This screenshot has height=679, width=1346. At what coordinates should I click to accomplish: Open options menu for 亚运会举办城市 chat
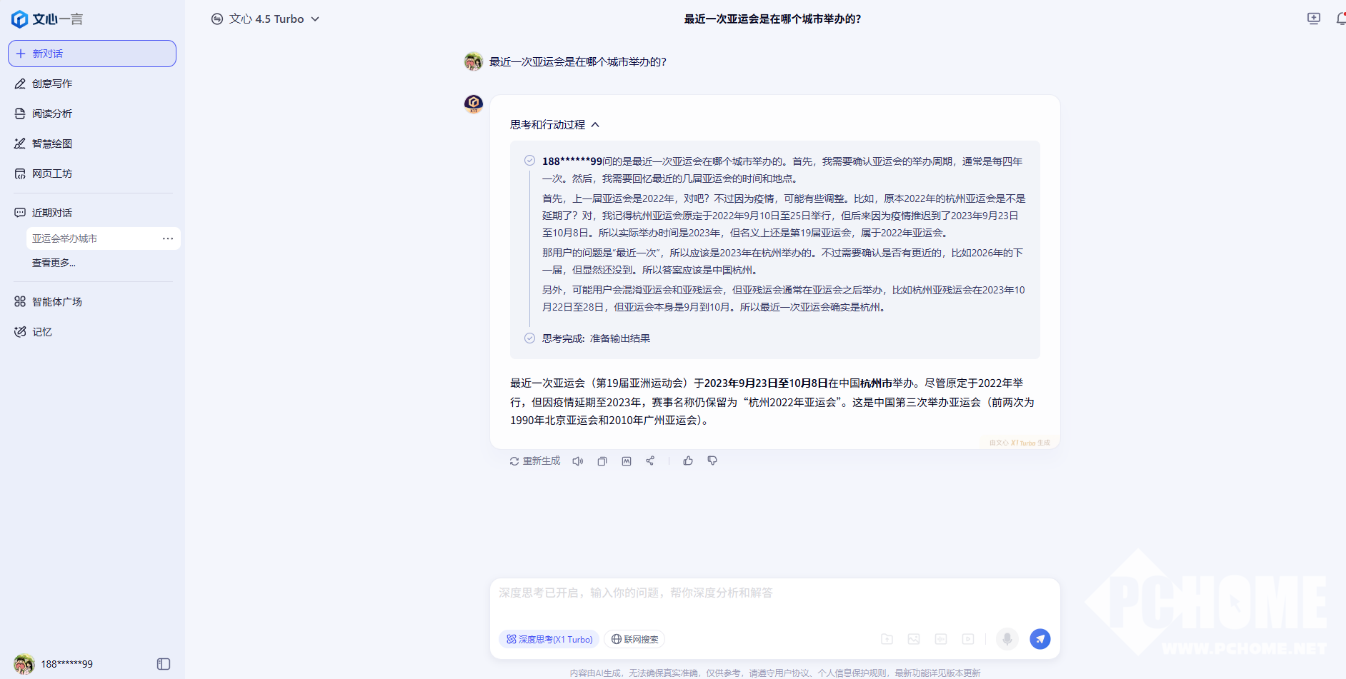pos(168,239)
